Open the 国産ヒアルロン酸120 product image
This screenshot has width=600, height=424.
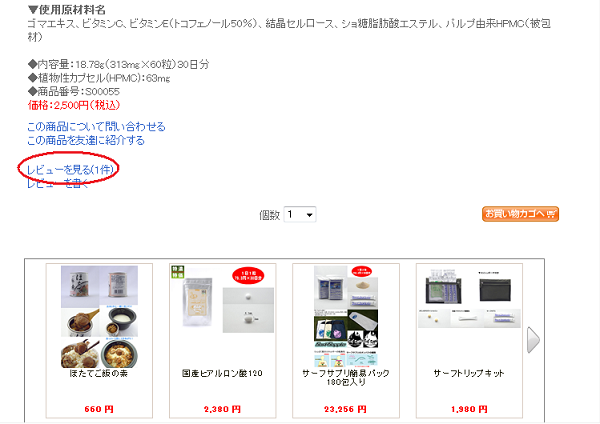pos(223,299)
